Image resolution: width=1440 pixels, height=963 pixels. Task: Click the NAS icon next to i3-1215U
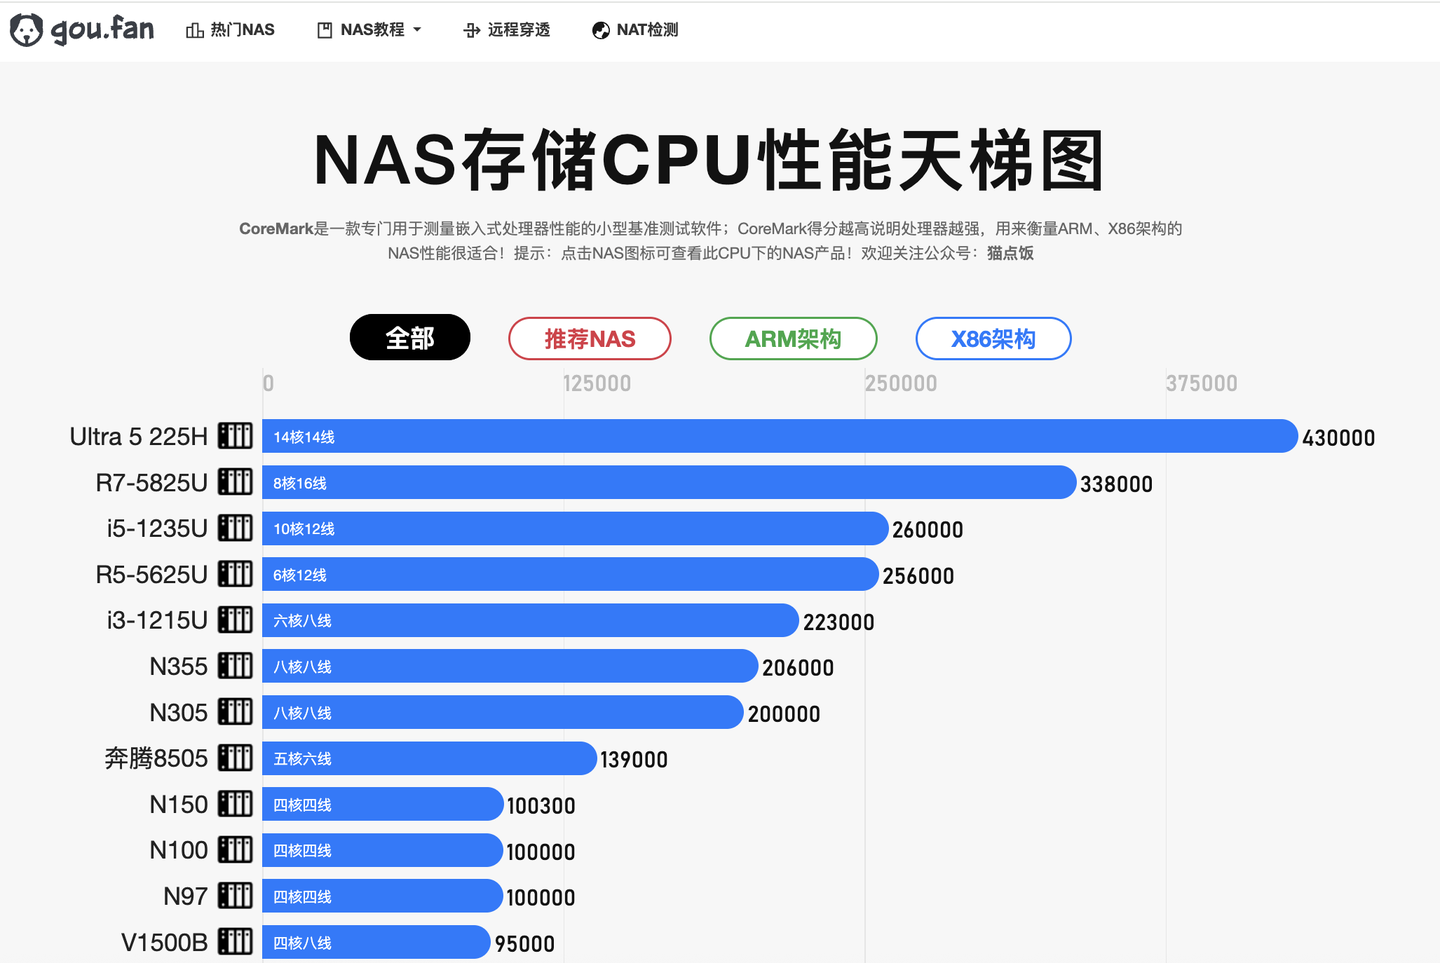pyautogui.click(x=235, y=620)
